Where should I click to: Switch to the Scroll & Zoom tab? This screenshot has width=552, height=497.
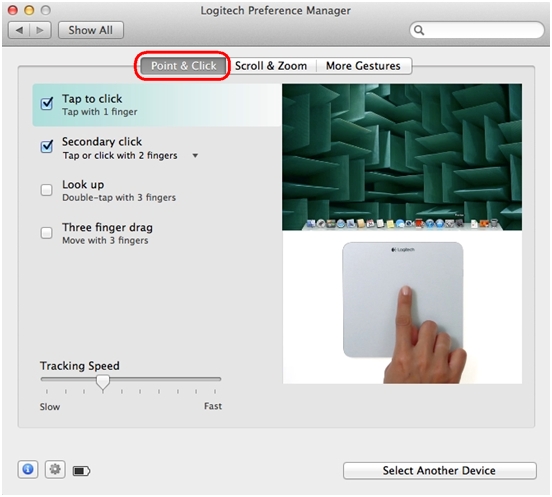pos(271,66)
